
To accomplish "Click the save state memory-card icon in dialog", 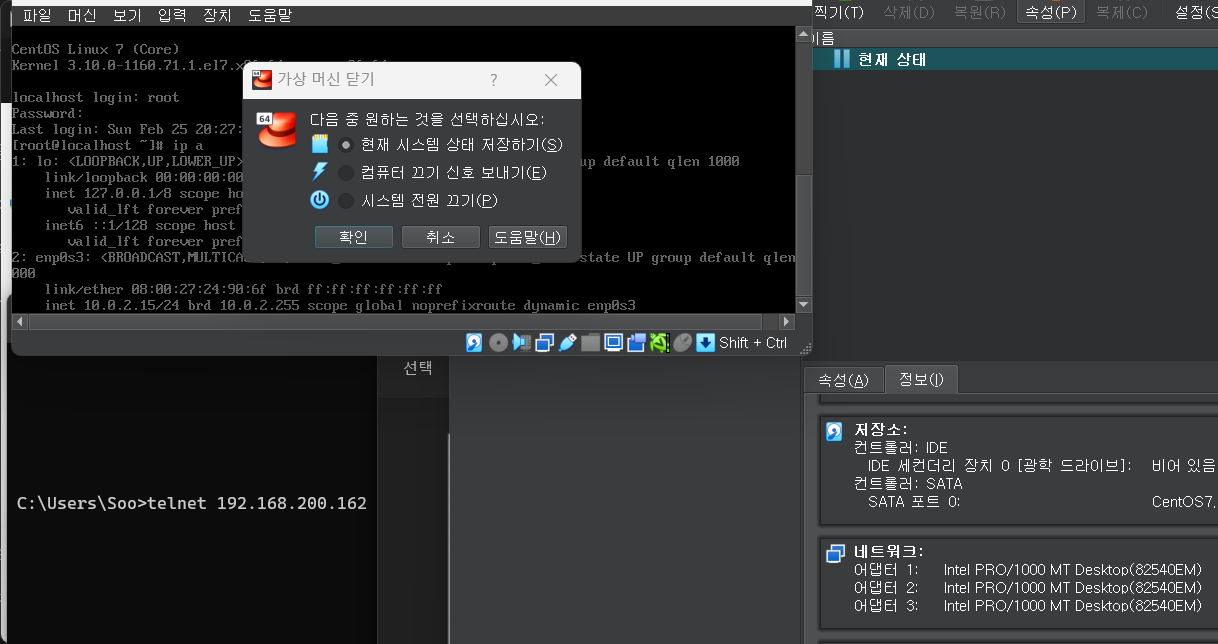I will (x=320, y=144).
